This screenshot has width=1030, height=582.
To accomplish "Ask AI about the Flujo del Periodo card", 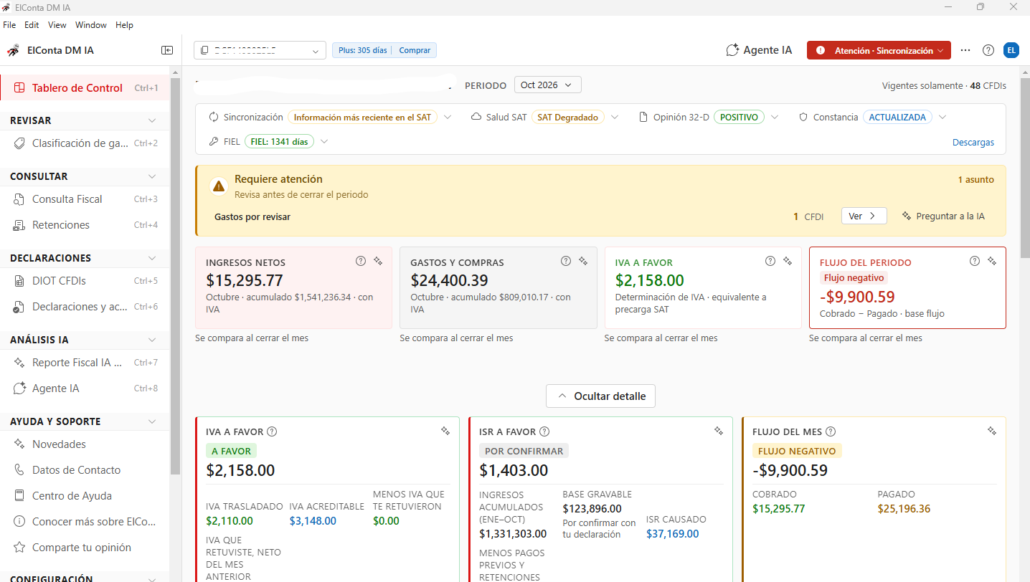I will [992, 261].
